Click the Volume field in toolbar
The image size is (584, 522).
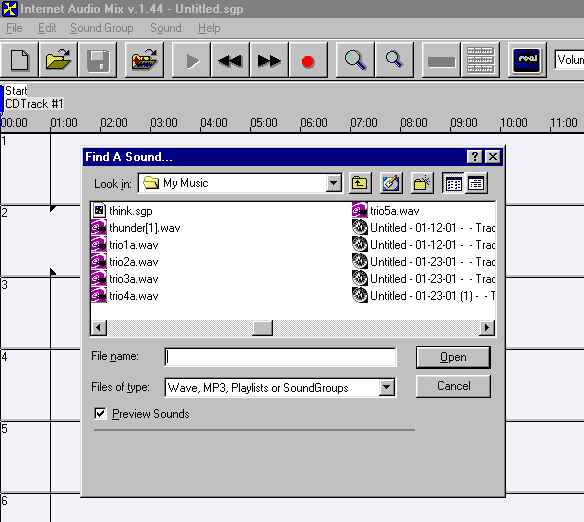pos(569,60)
